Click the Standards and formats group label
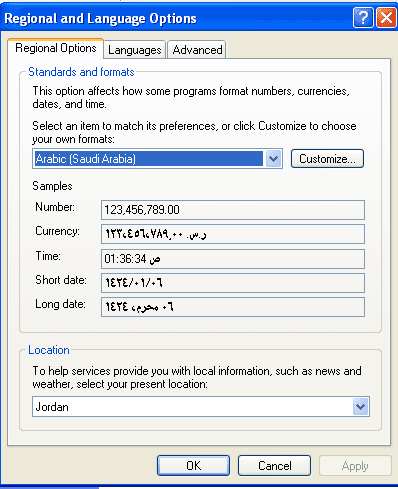The width and height of the screenshot is (398, 489). point(81,72)
